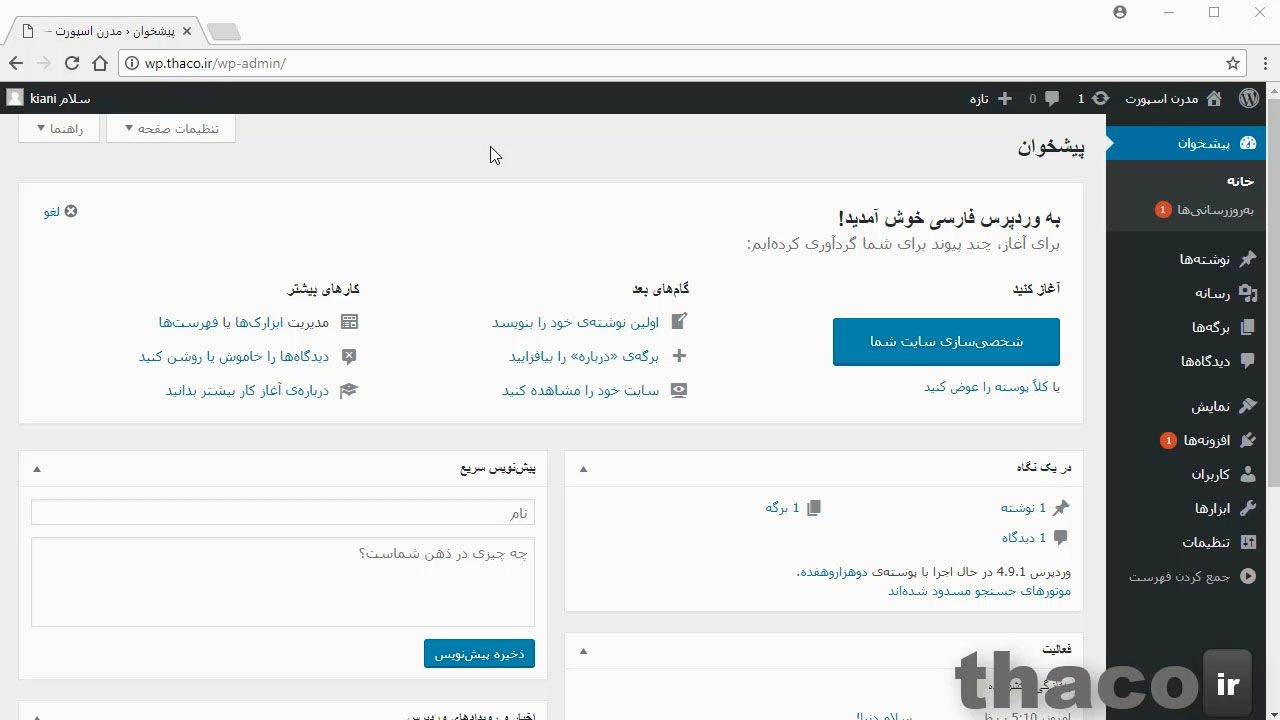Close the پیشخوان browser tab
The image size is (1280, 720).
pyautogui.click(x=187, y=31)
